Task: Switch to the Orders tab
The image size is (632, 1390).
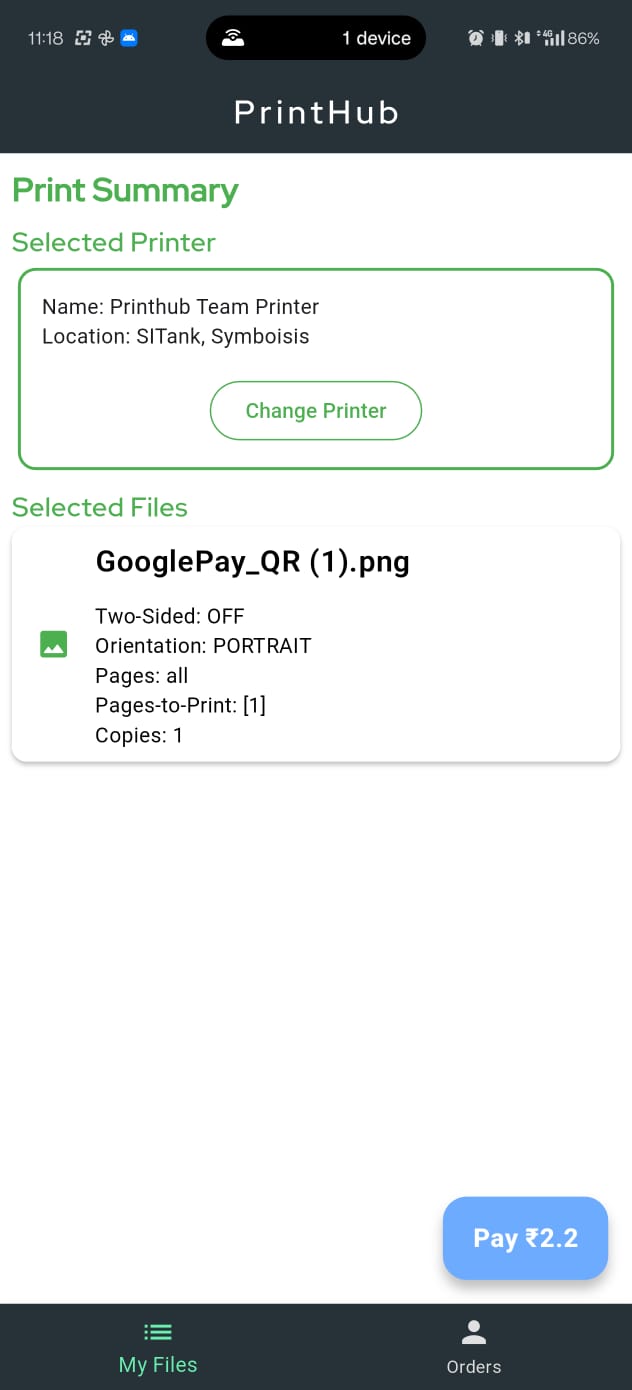Action: [x=474, y=1348]
